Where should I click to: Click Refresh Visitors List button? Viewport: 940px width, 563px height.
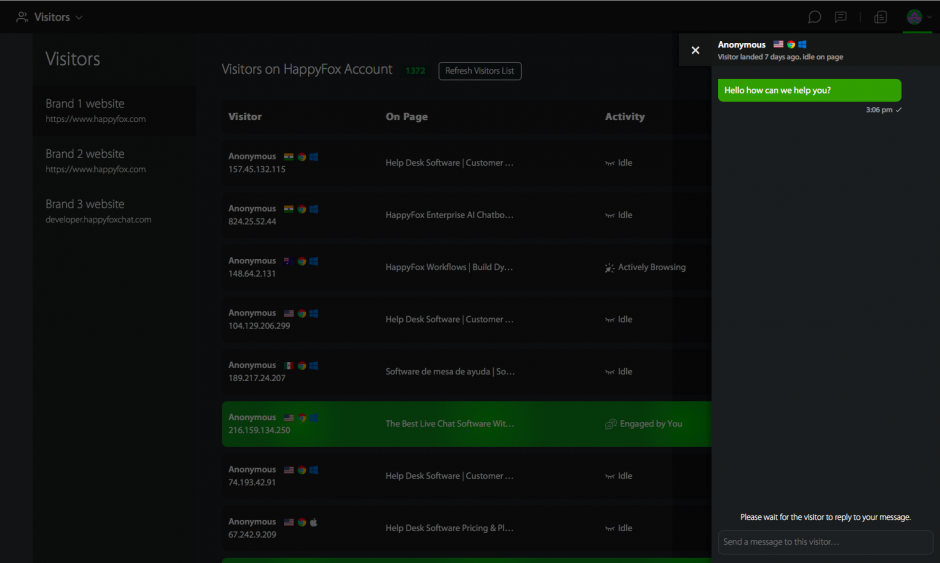point(479,71)
